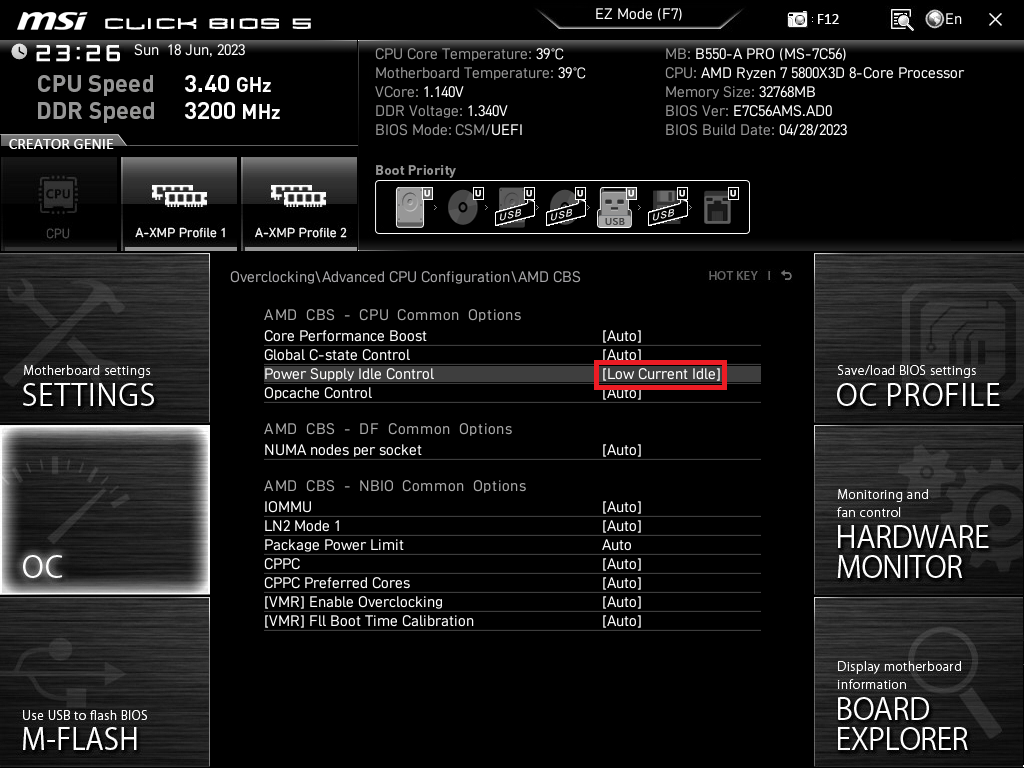Click the Sun 18 Jun, 2023 date

click(189, 50)
